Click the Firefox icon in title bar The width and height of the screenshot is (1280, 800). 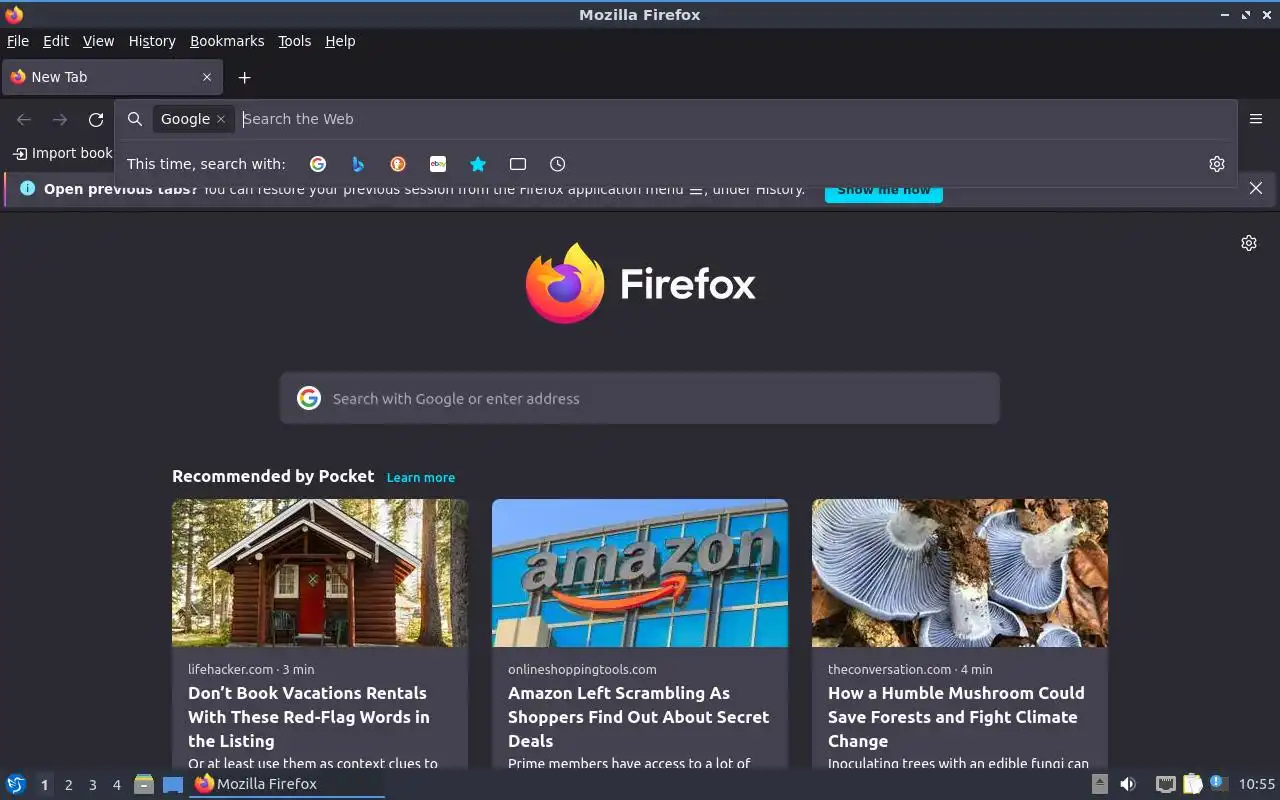[14, 14]
